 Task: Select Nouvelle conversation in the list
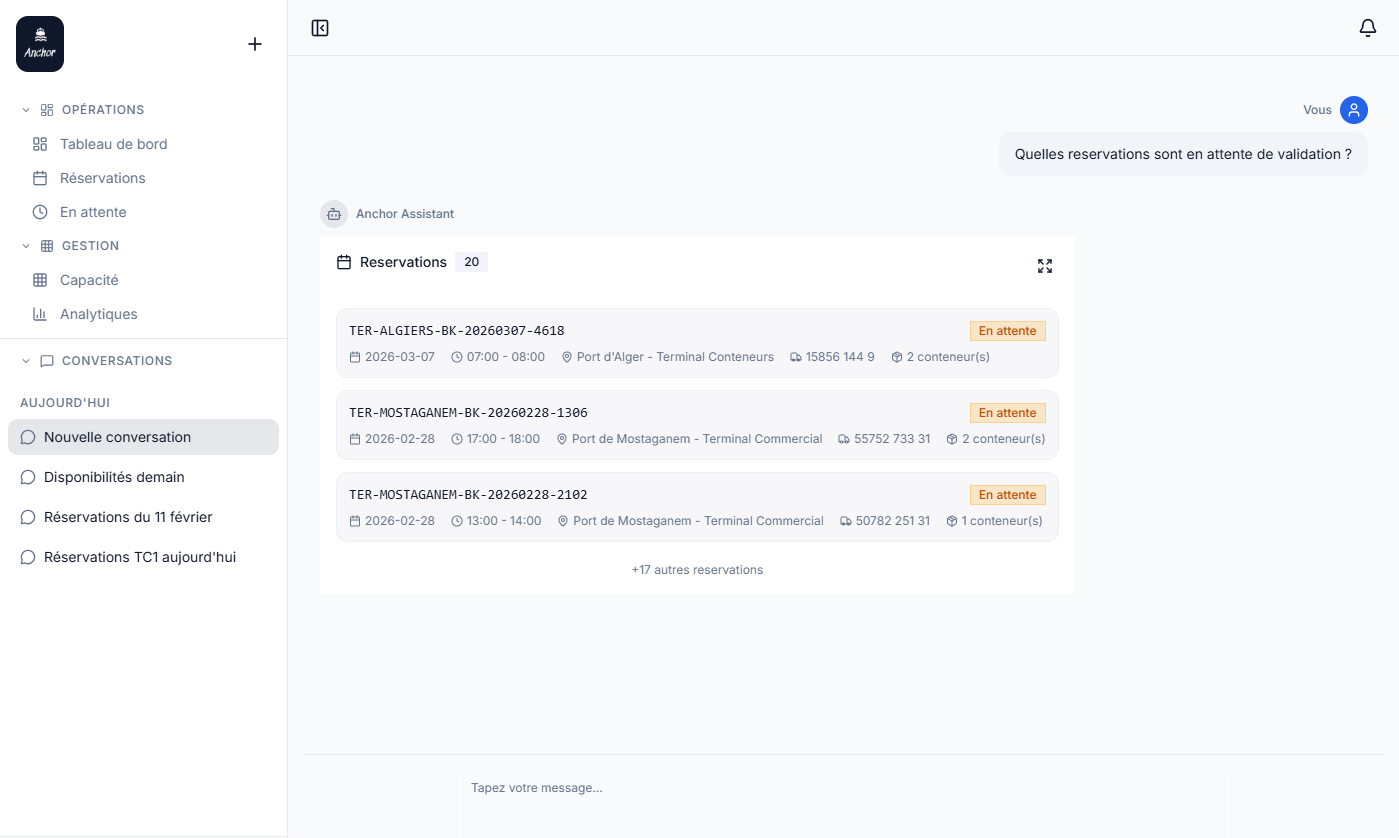(x=143, y=437)
